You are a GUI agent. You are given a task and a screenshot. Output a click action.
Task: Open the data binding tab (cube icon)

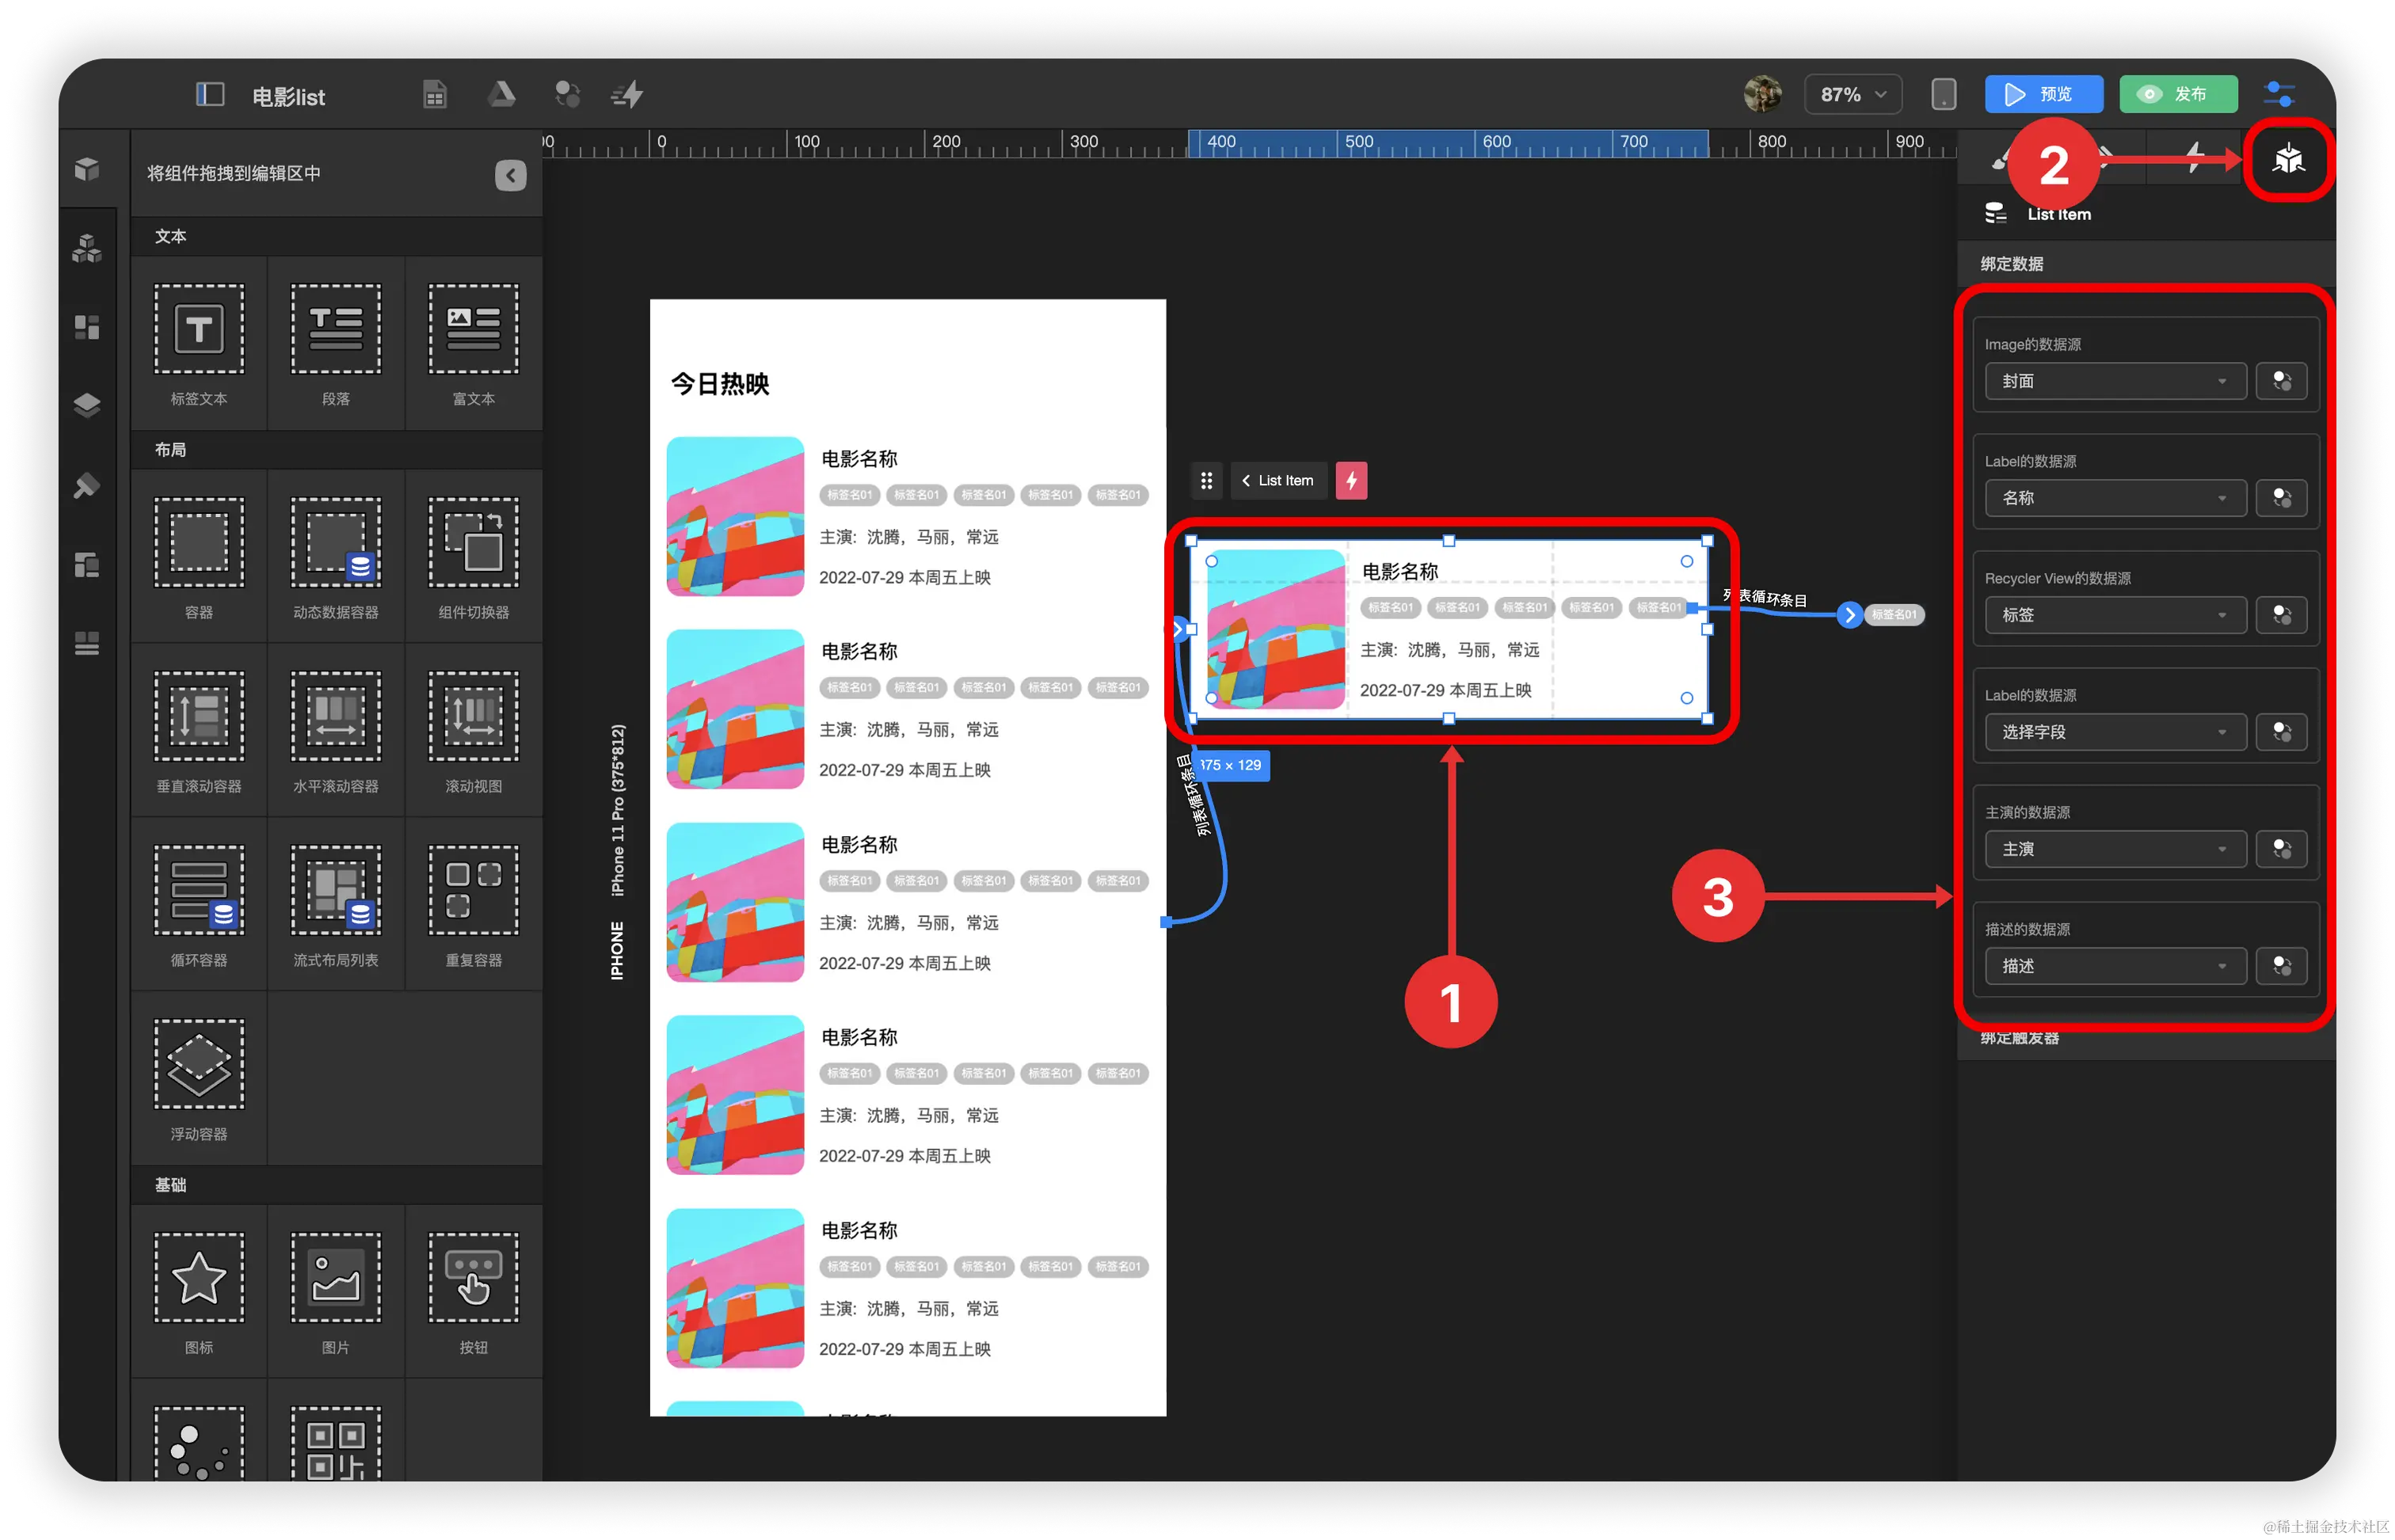[2288, 159]
